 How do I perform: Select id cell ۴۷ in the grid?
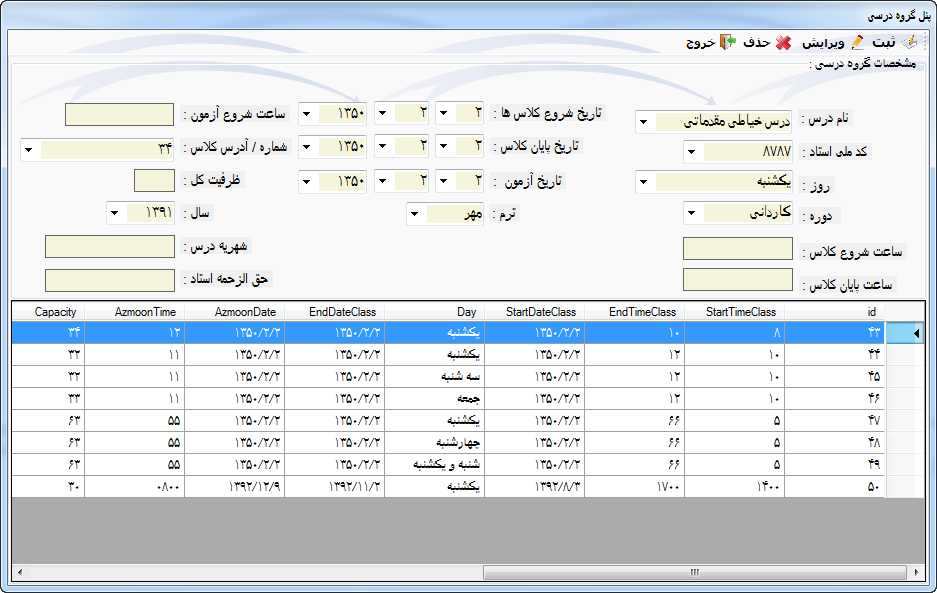(x=834, y=421)
